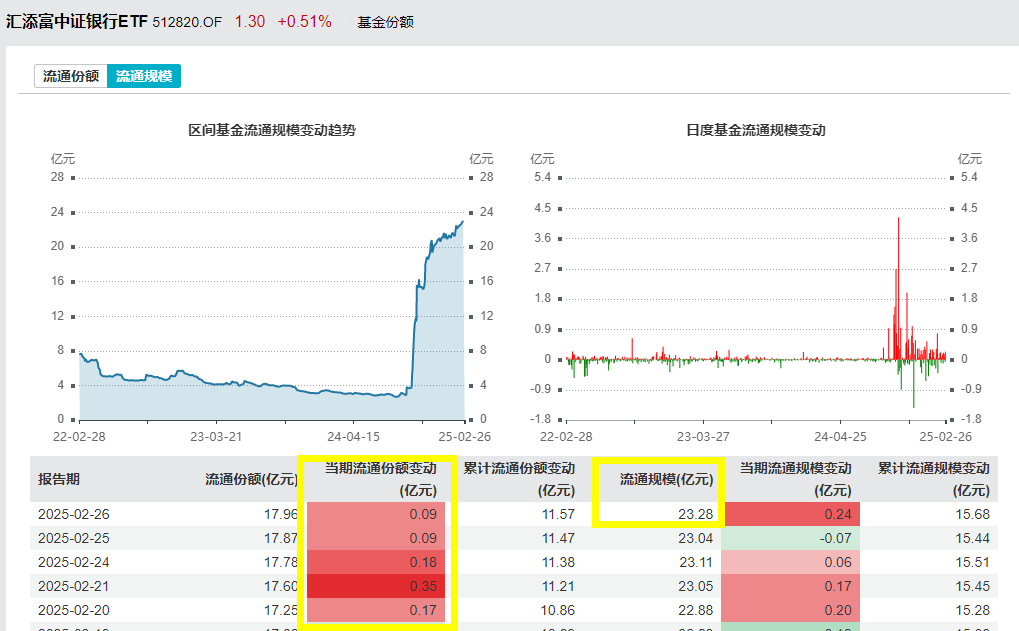Click the 日度基金流通规模变动 chart title

756,130
